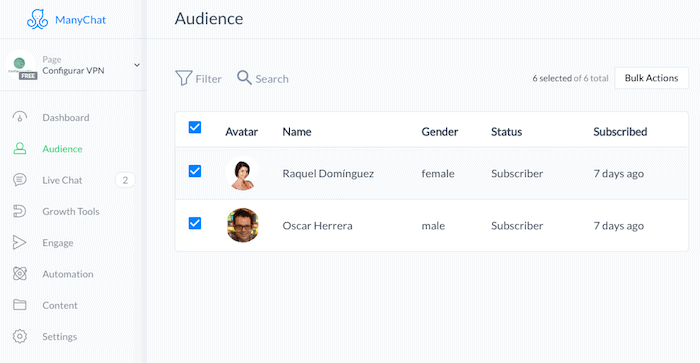Click the Content folder icon
Viewport: 700px width, 363px height.
pos(20,305)
